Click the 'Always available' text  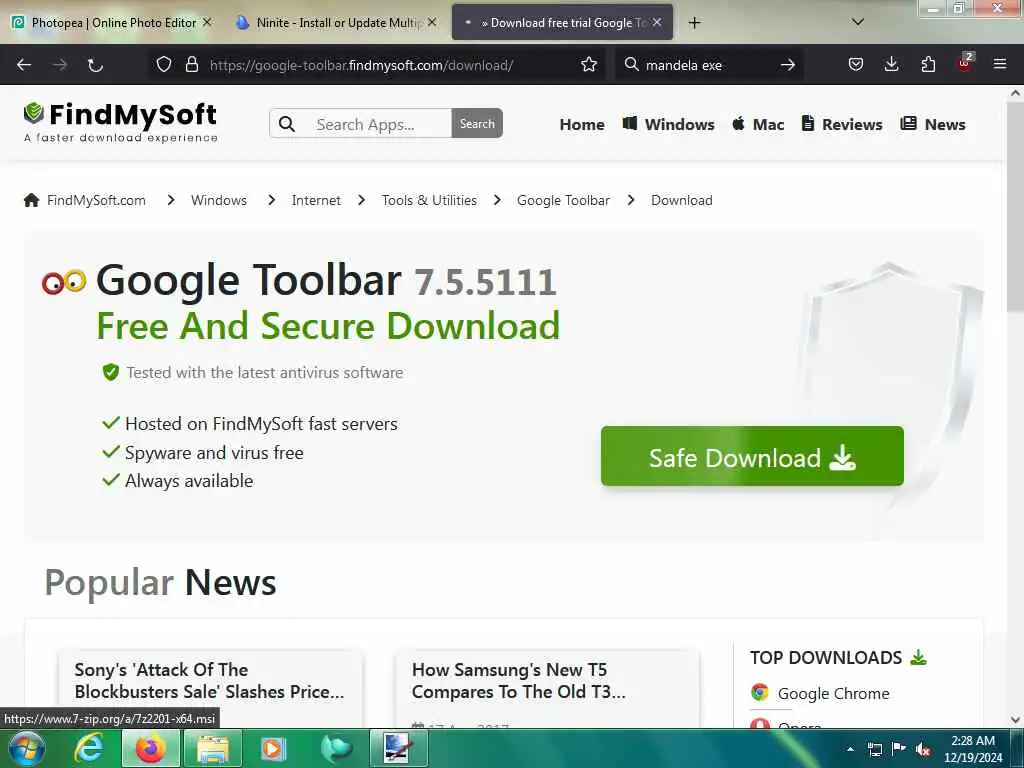pos(189,481)
